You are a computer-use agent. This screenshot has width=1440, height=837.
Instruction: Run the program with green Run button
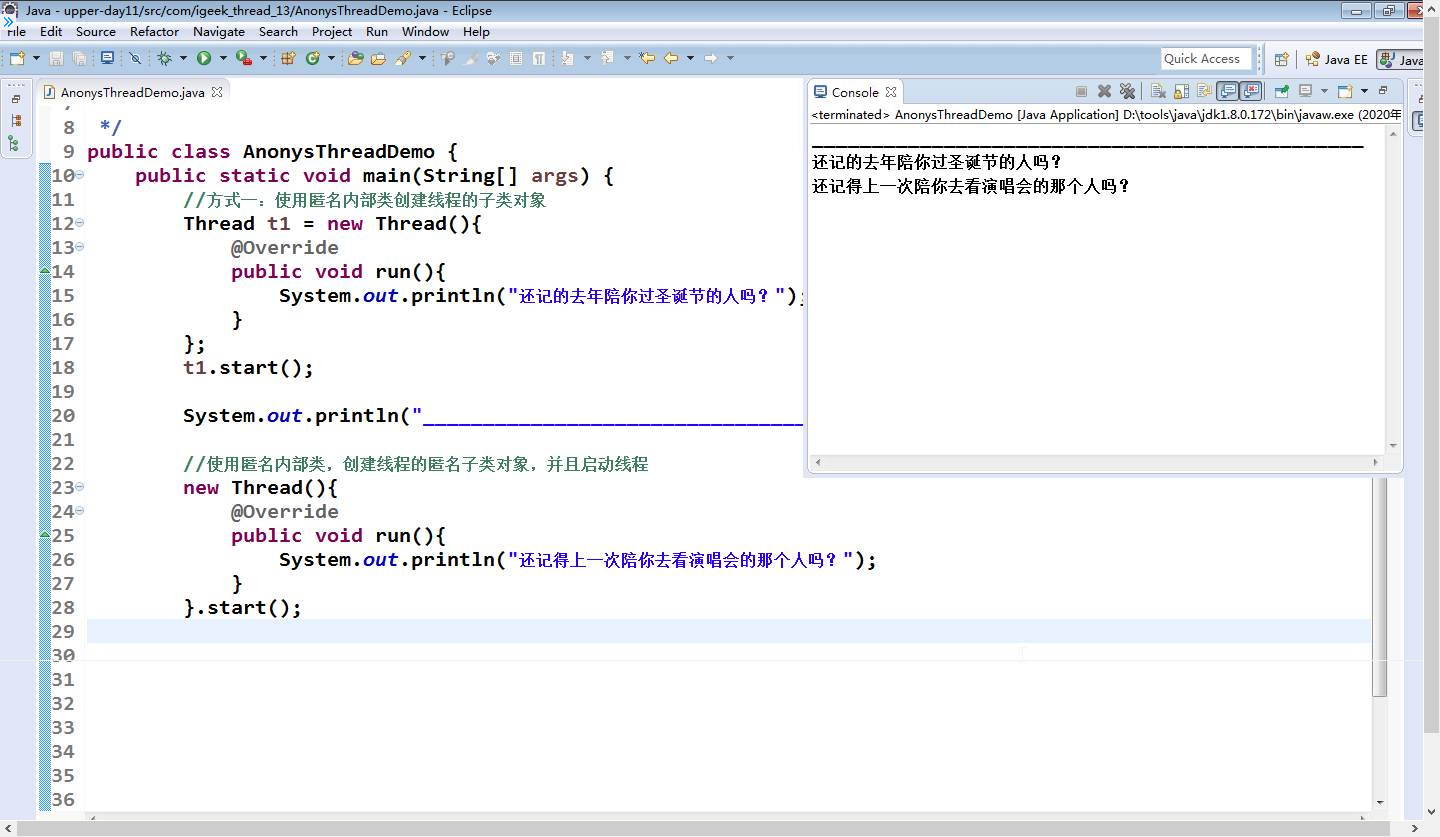[x=204, y=58]
